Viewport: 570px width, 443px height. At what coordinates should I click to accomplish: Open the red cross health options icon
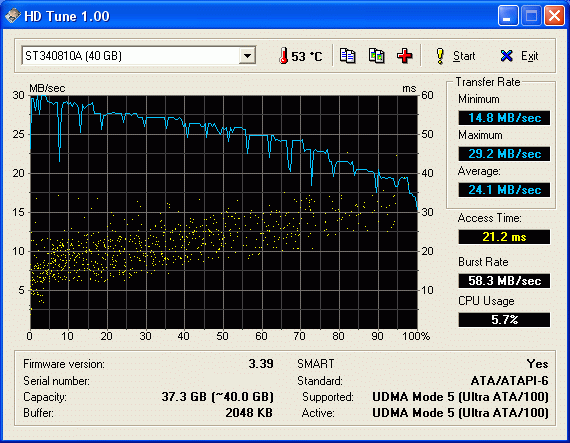tap(405, 56)
